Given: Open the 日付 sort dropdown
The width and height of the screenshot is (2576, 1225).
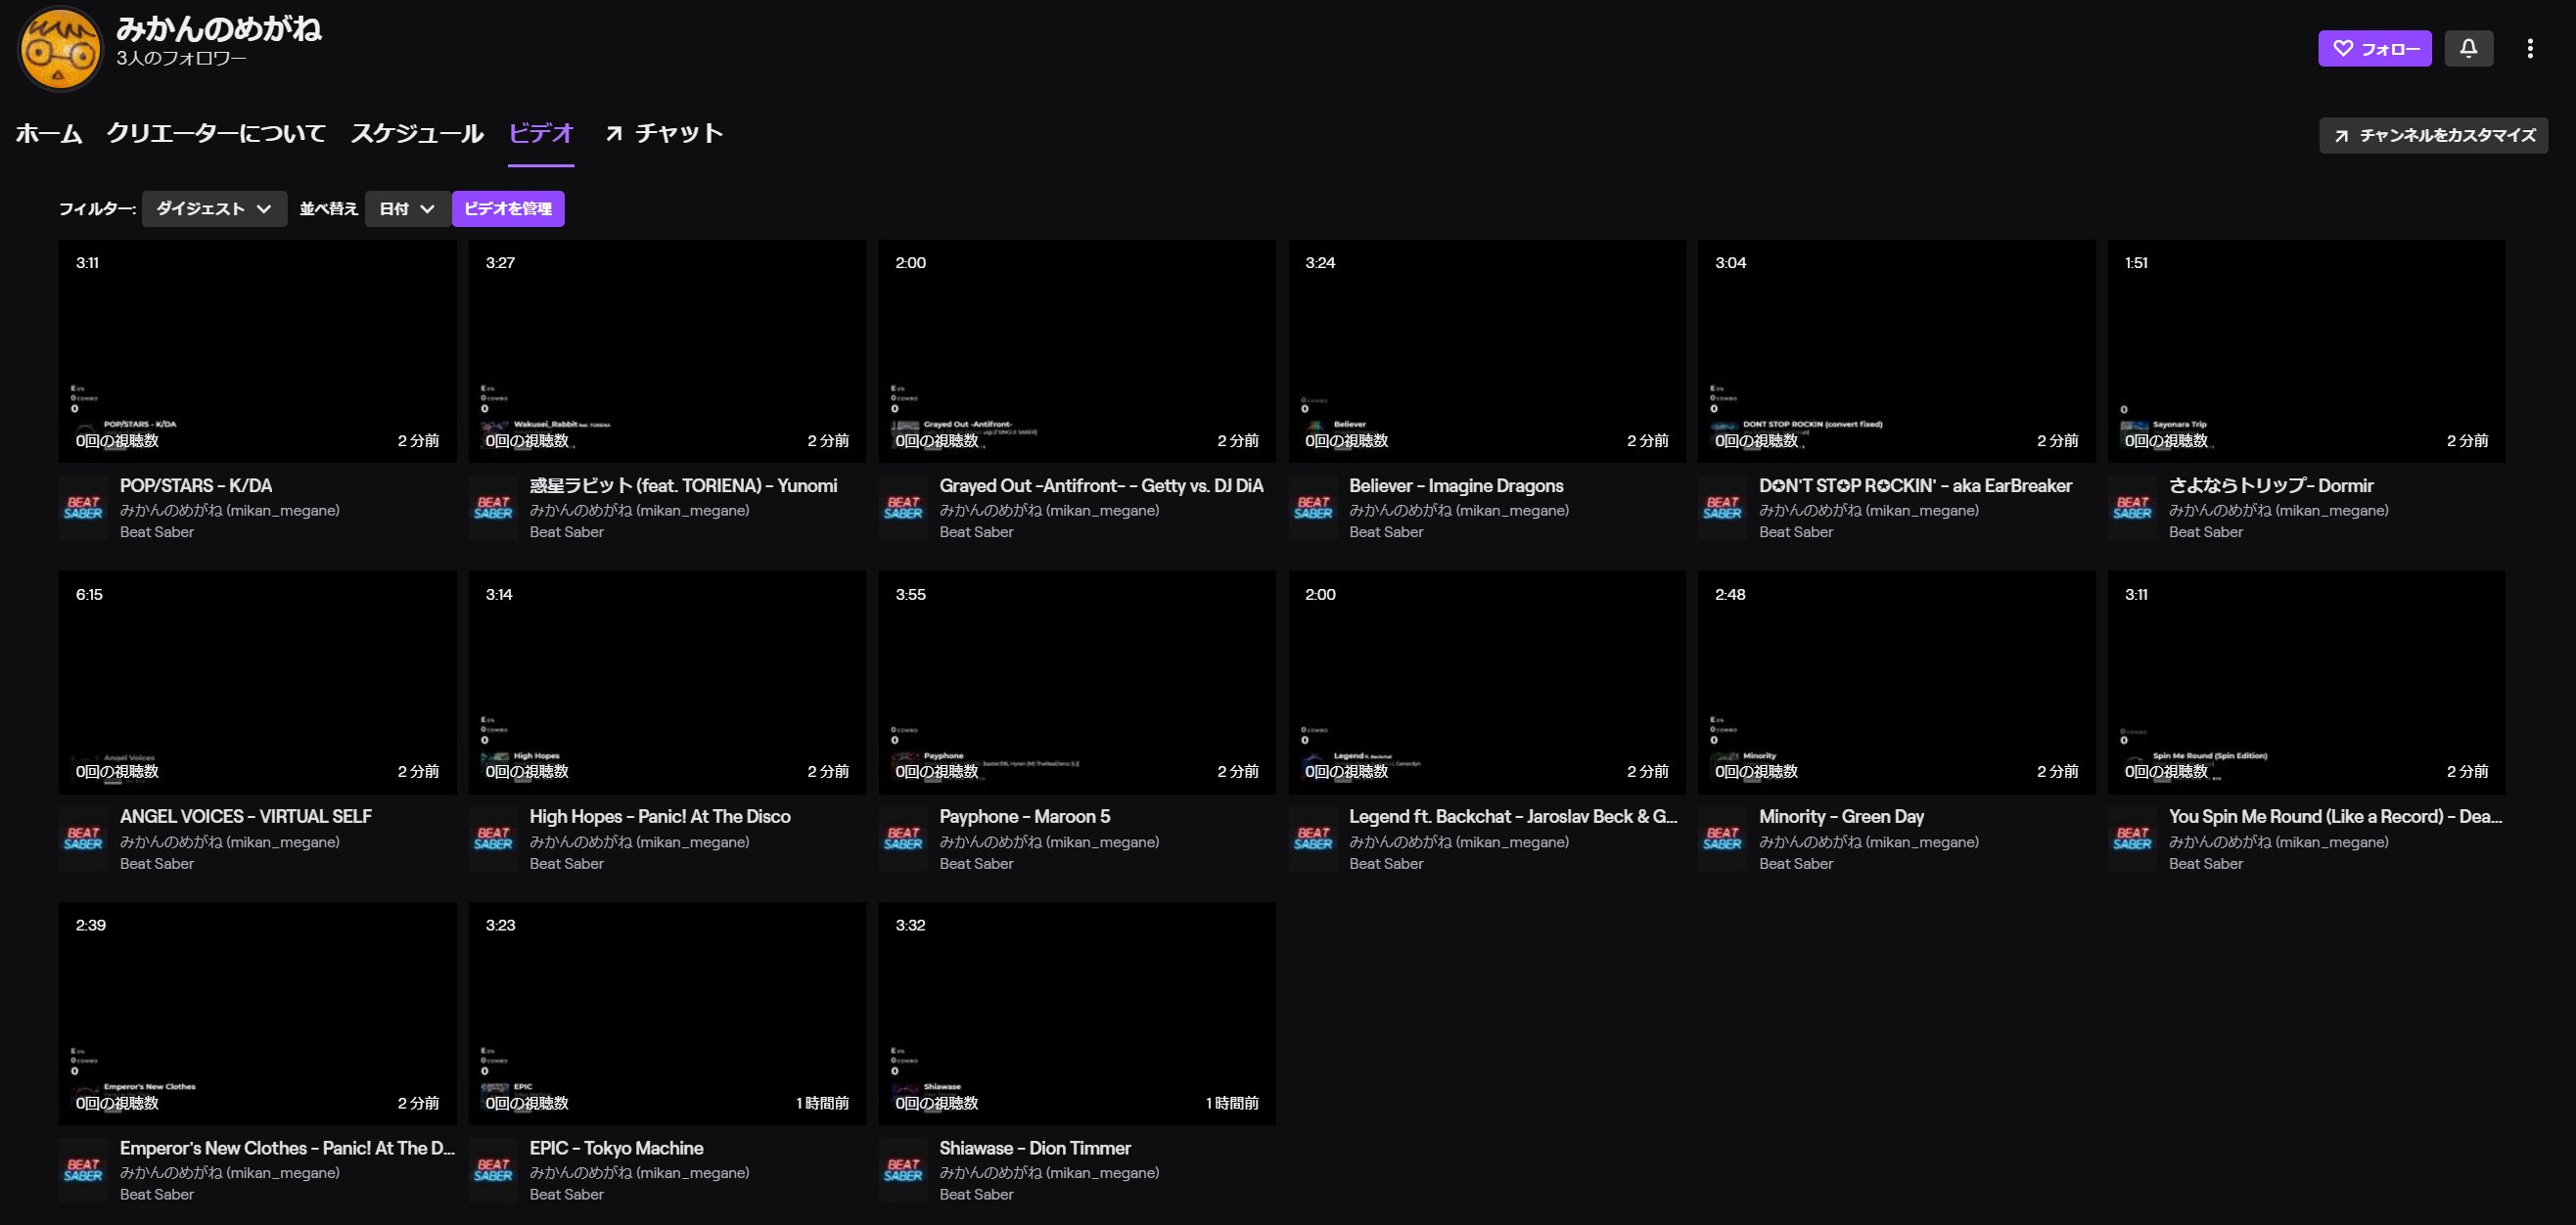Looking at the screenshot, I should [x=407, y=209].
